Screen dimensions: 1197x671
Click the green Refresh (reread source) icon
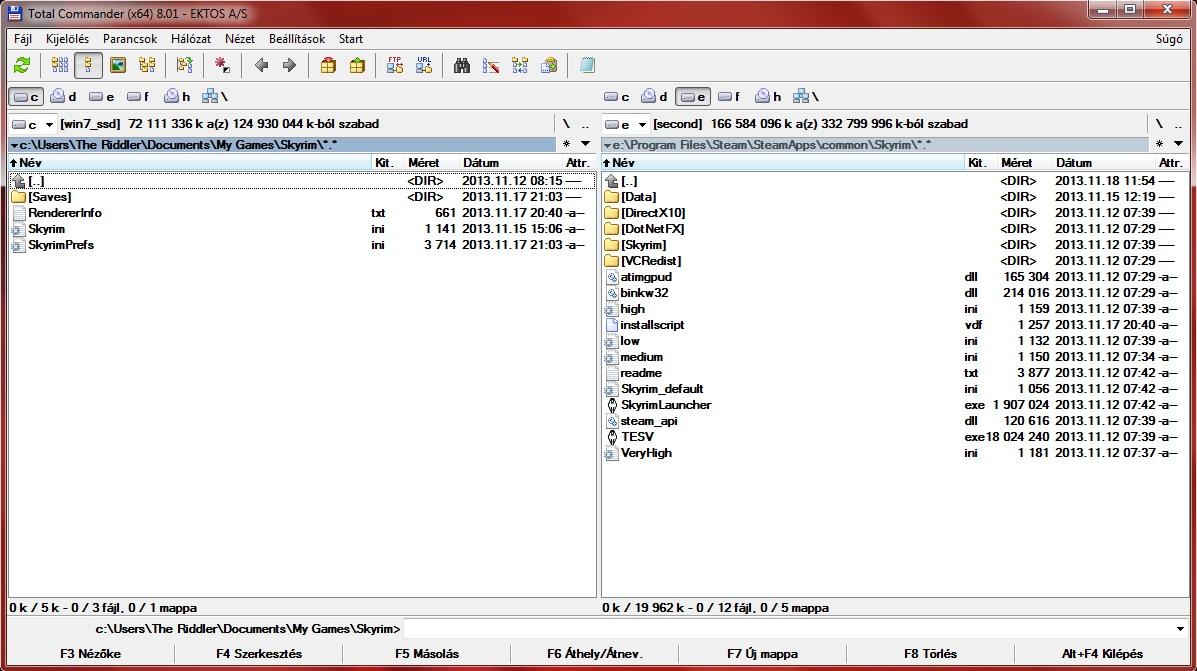point(22,66)
